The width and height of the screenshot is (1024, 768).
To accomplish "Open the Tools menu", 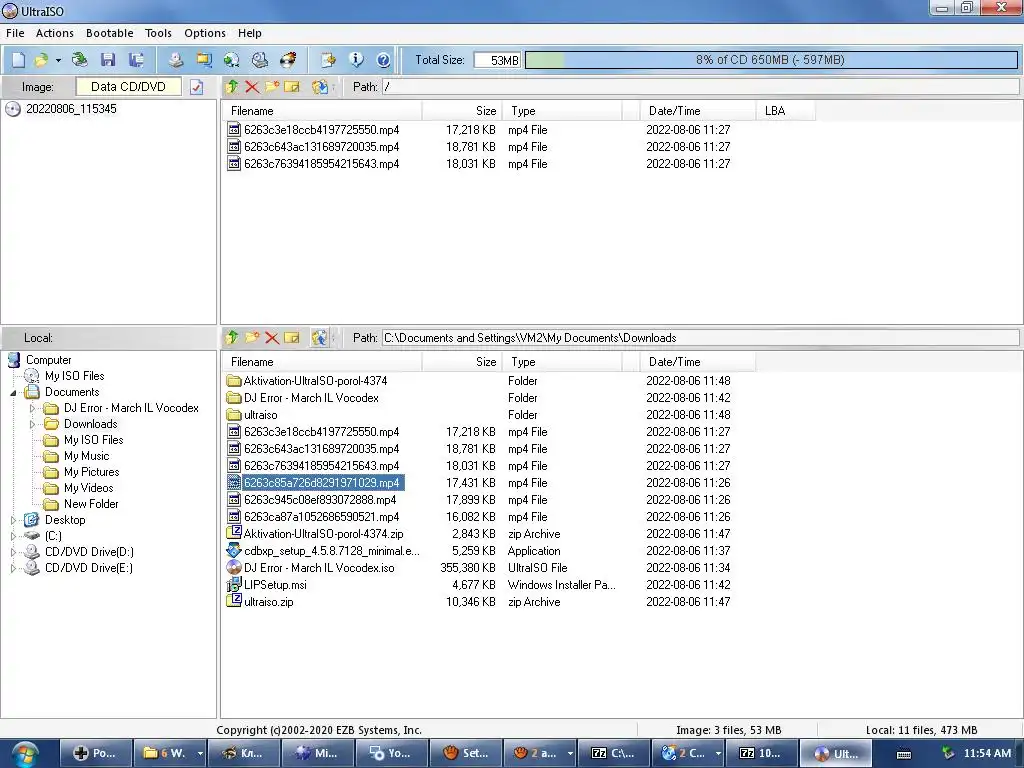I will click(158, 33).
